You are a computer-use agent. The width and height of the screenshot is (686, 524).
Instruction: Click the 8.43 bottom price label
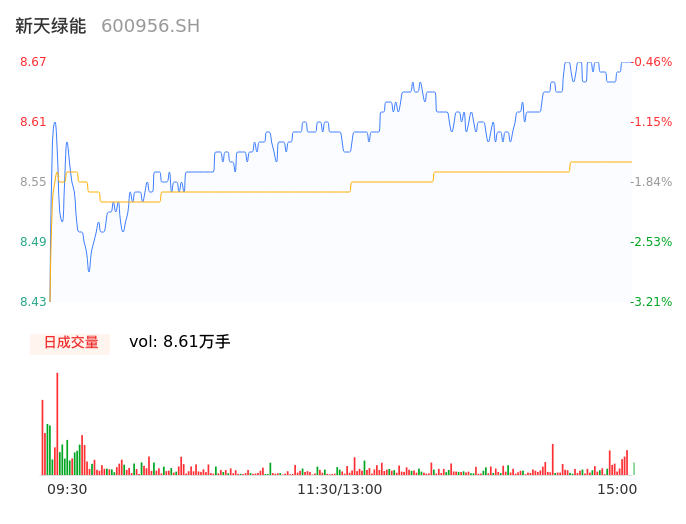(x=33, y=302)
